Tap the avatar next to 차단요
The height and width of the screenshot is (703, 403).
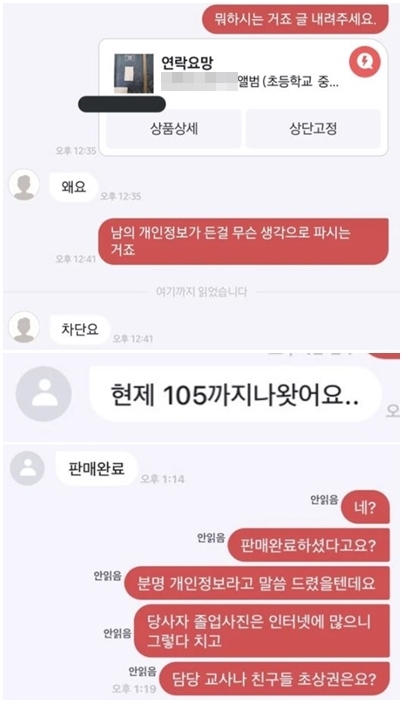(24, 327)
